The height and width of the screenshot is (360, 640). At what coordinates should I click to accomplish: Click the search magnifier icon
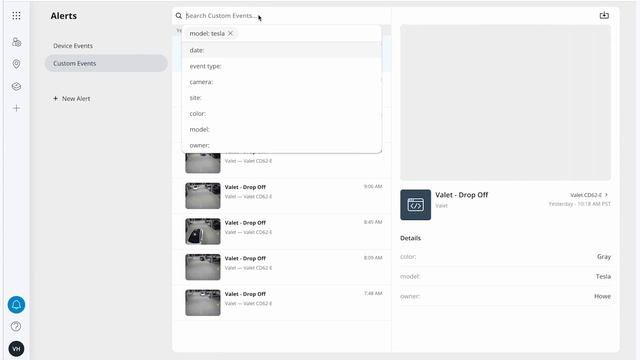click(x=179, y=16)
